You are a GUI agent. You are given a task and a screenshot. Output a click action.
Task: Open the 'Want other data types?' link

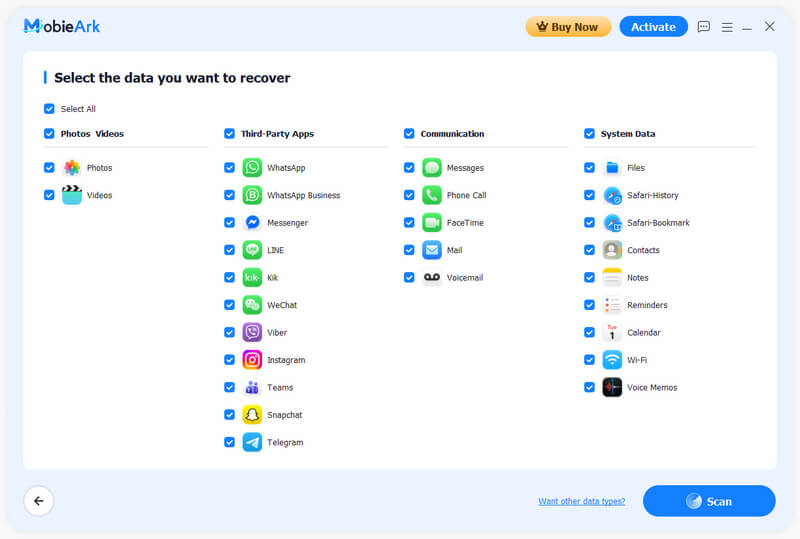point(582,501)
